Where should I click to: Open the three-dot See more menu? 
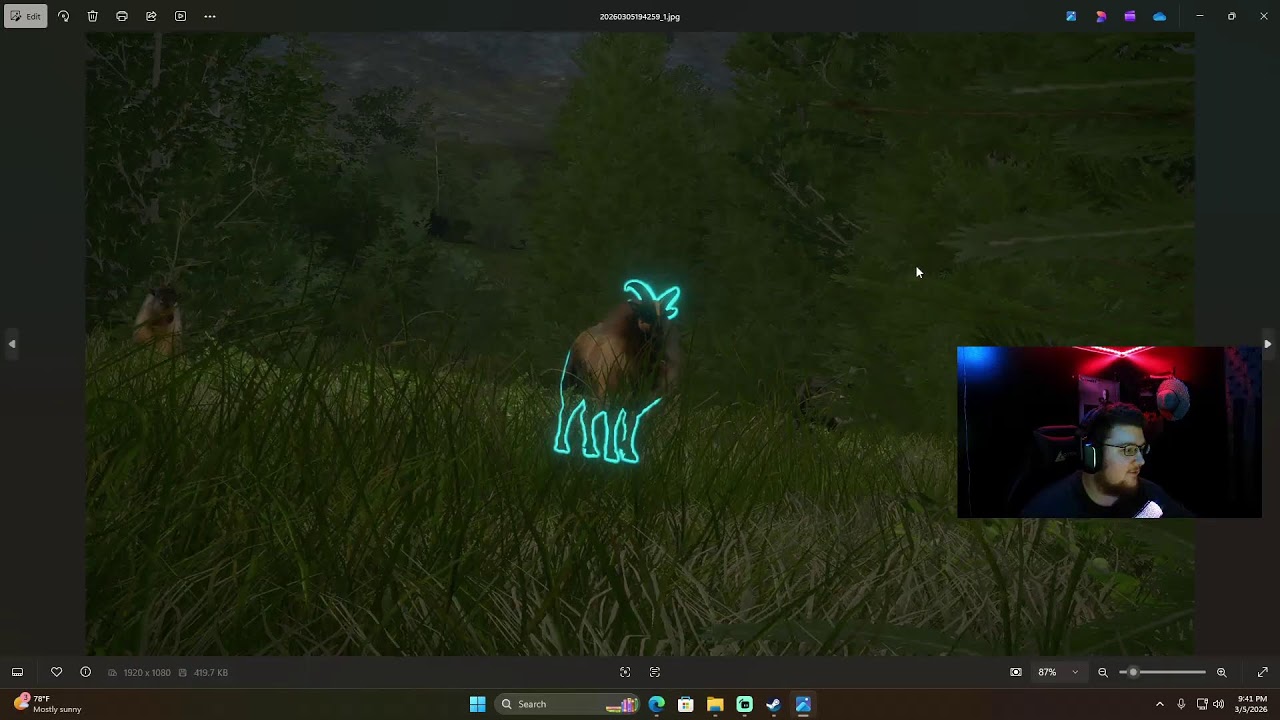tap(210, 16)
